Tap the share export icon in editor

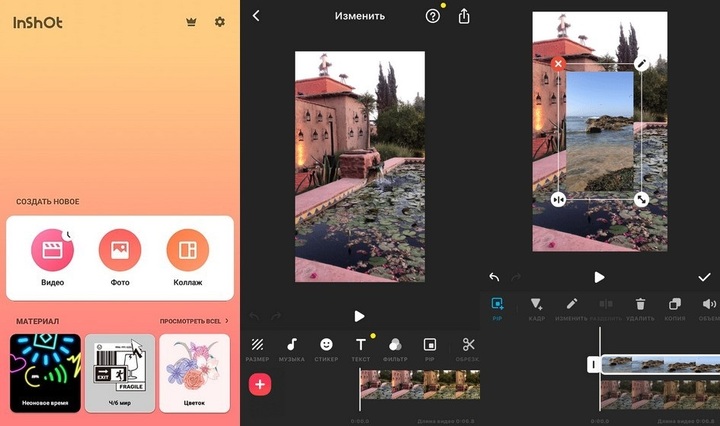click(x=464, y=16)
